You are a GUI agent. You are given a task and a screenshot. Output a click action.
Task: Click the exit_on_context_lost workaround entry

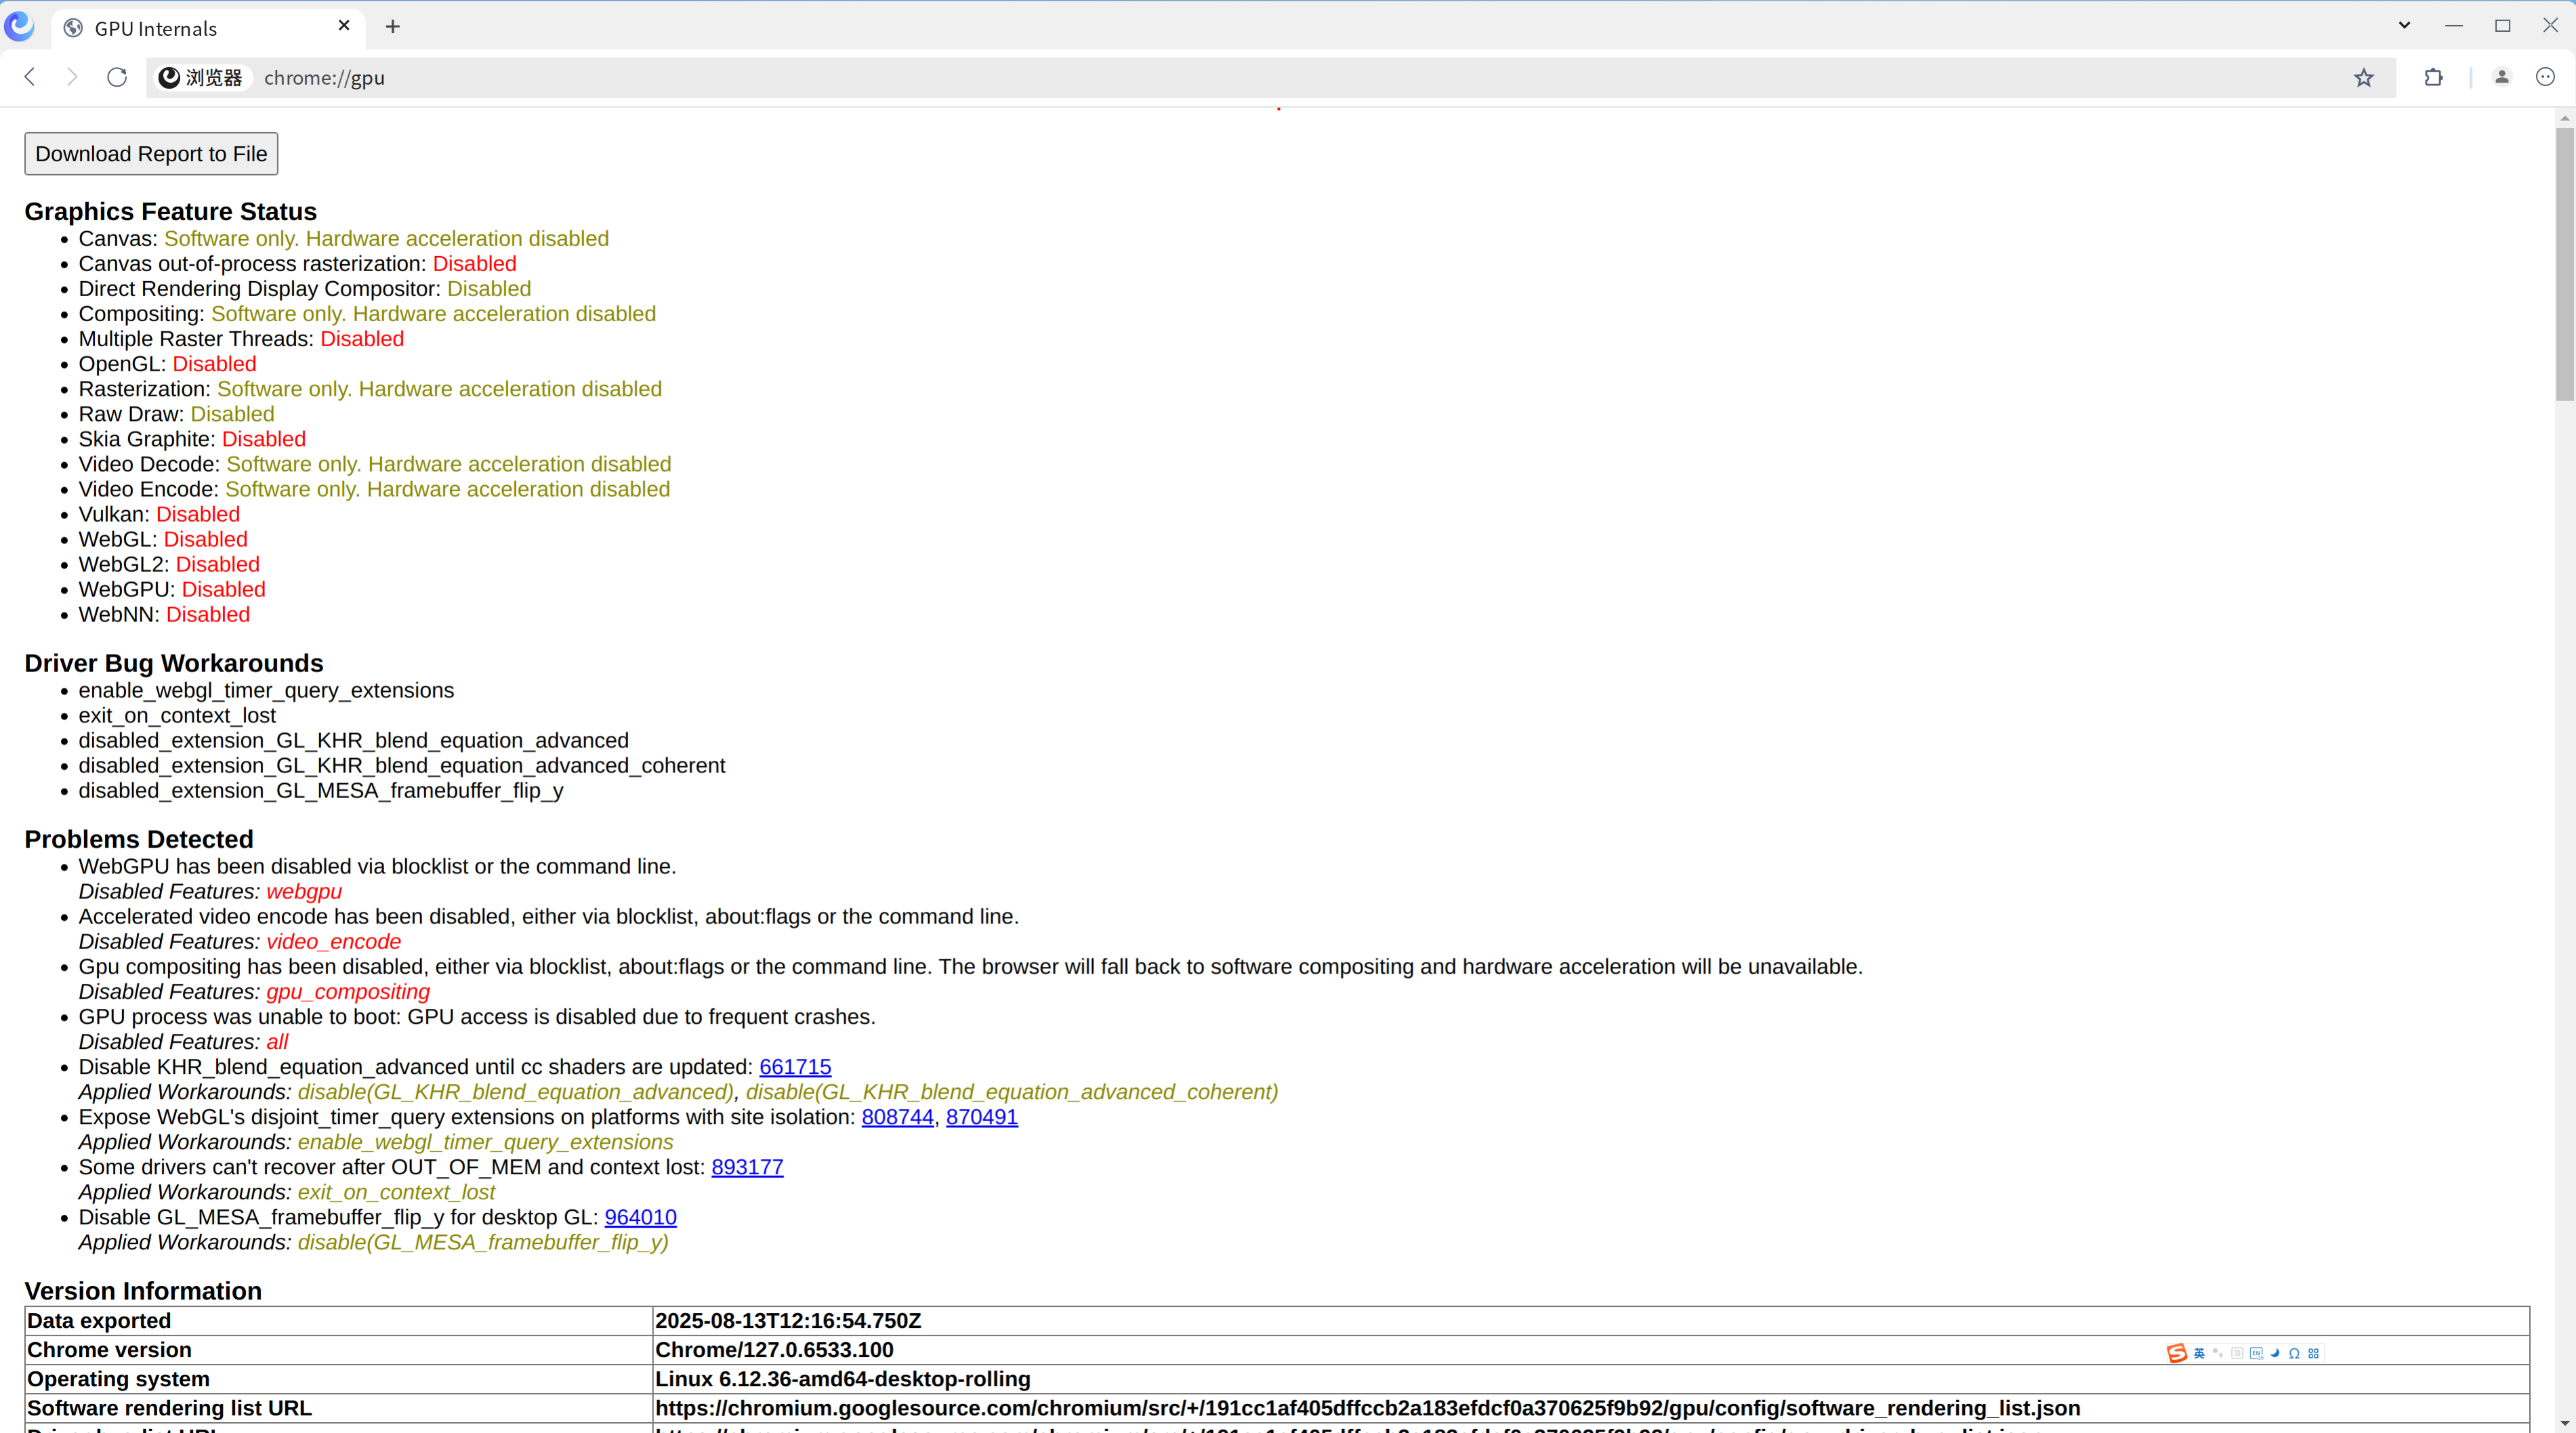177,715
